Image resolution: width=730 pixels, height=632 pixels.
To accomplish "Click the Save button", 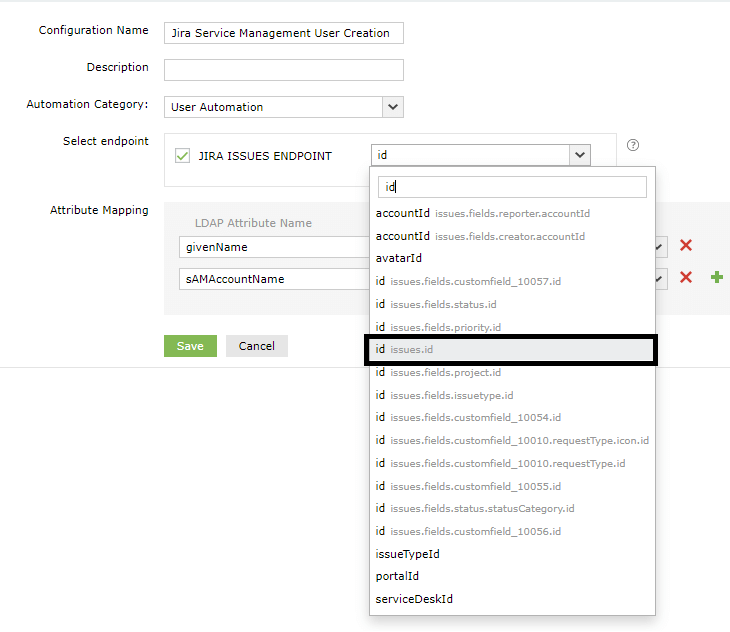I will (190, 346).
